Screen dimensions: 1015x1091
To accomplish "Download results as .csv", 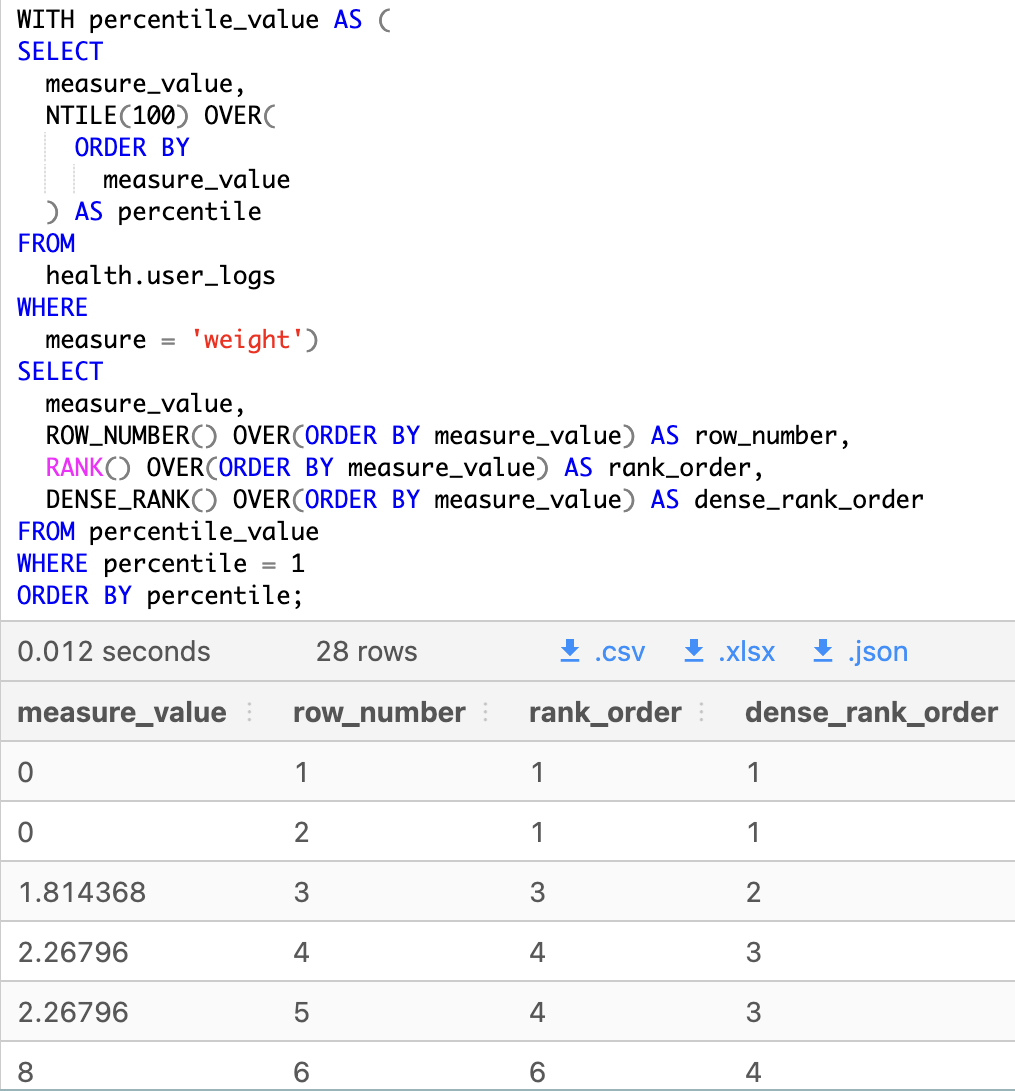I will pyautogui.click(x=601, y=650).
